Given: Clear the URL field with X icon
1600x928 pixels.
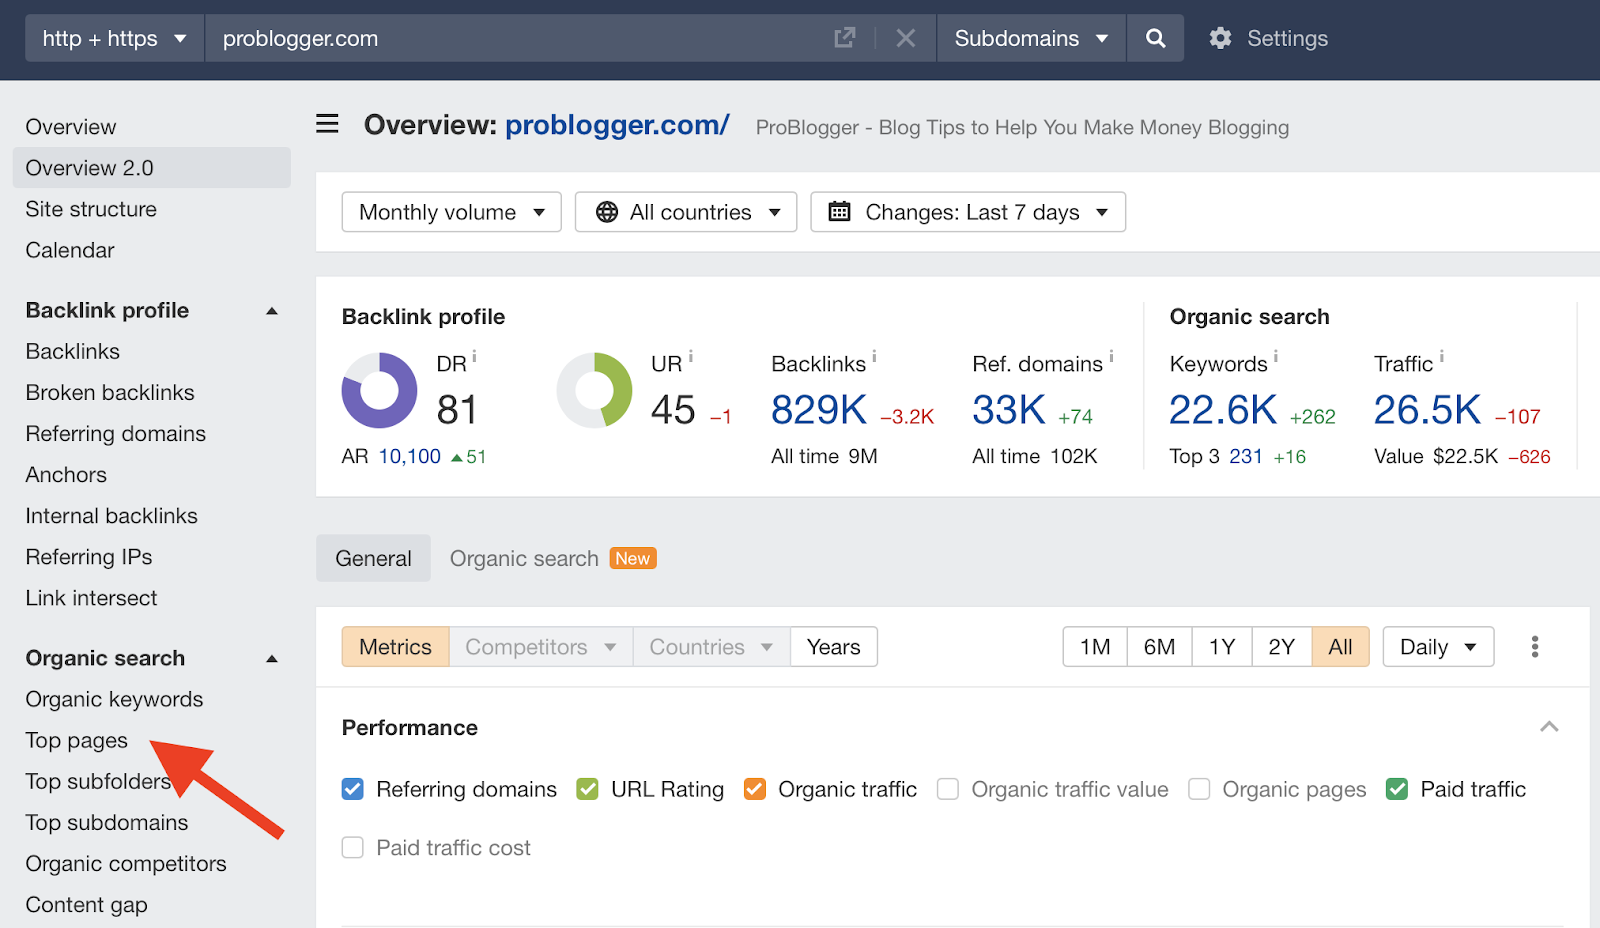Looking at the screenshot, I should pos(906,38).
